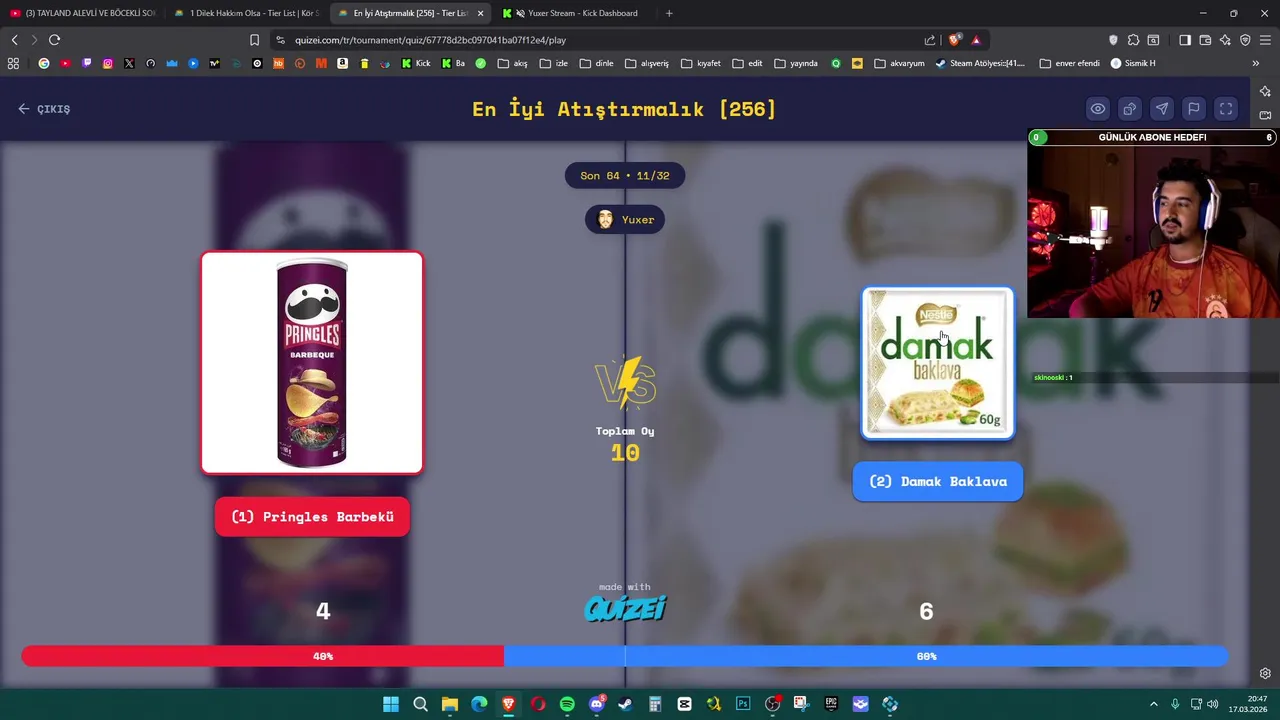Screen dimensions: 1280x720
Task: Bookmark this page icon
Action: pyautogui.click(x=254, y=40)
